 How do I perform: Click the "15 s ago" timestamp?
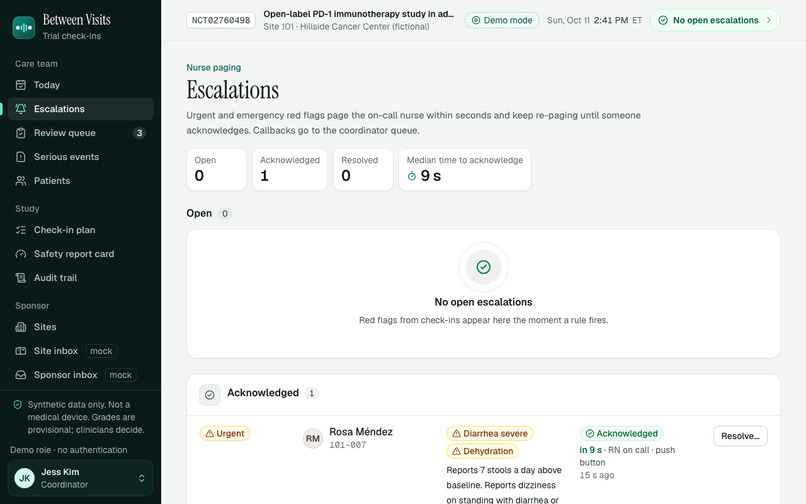tap(597, 475)
